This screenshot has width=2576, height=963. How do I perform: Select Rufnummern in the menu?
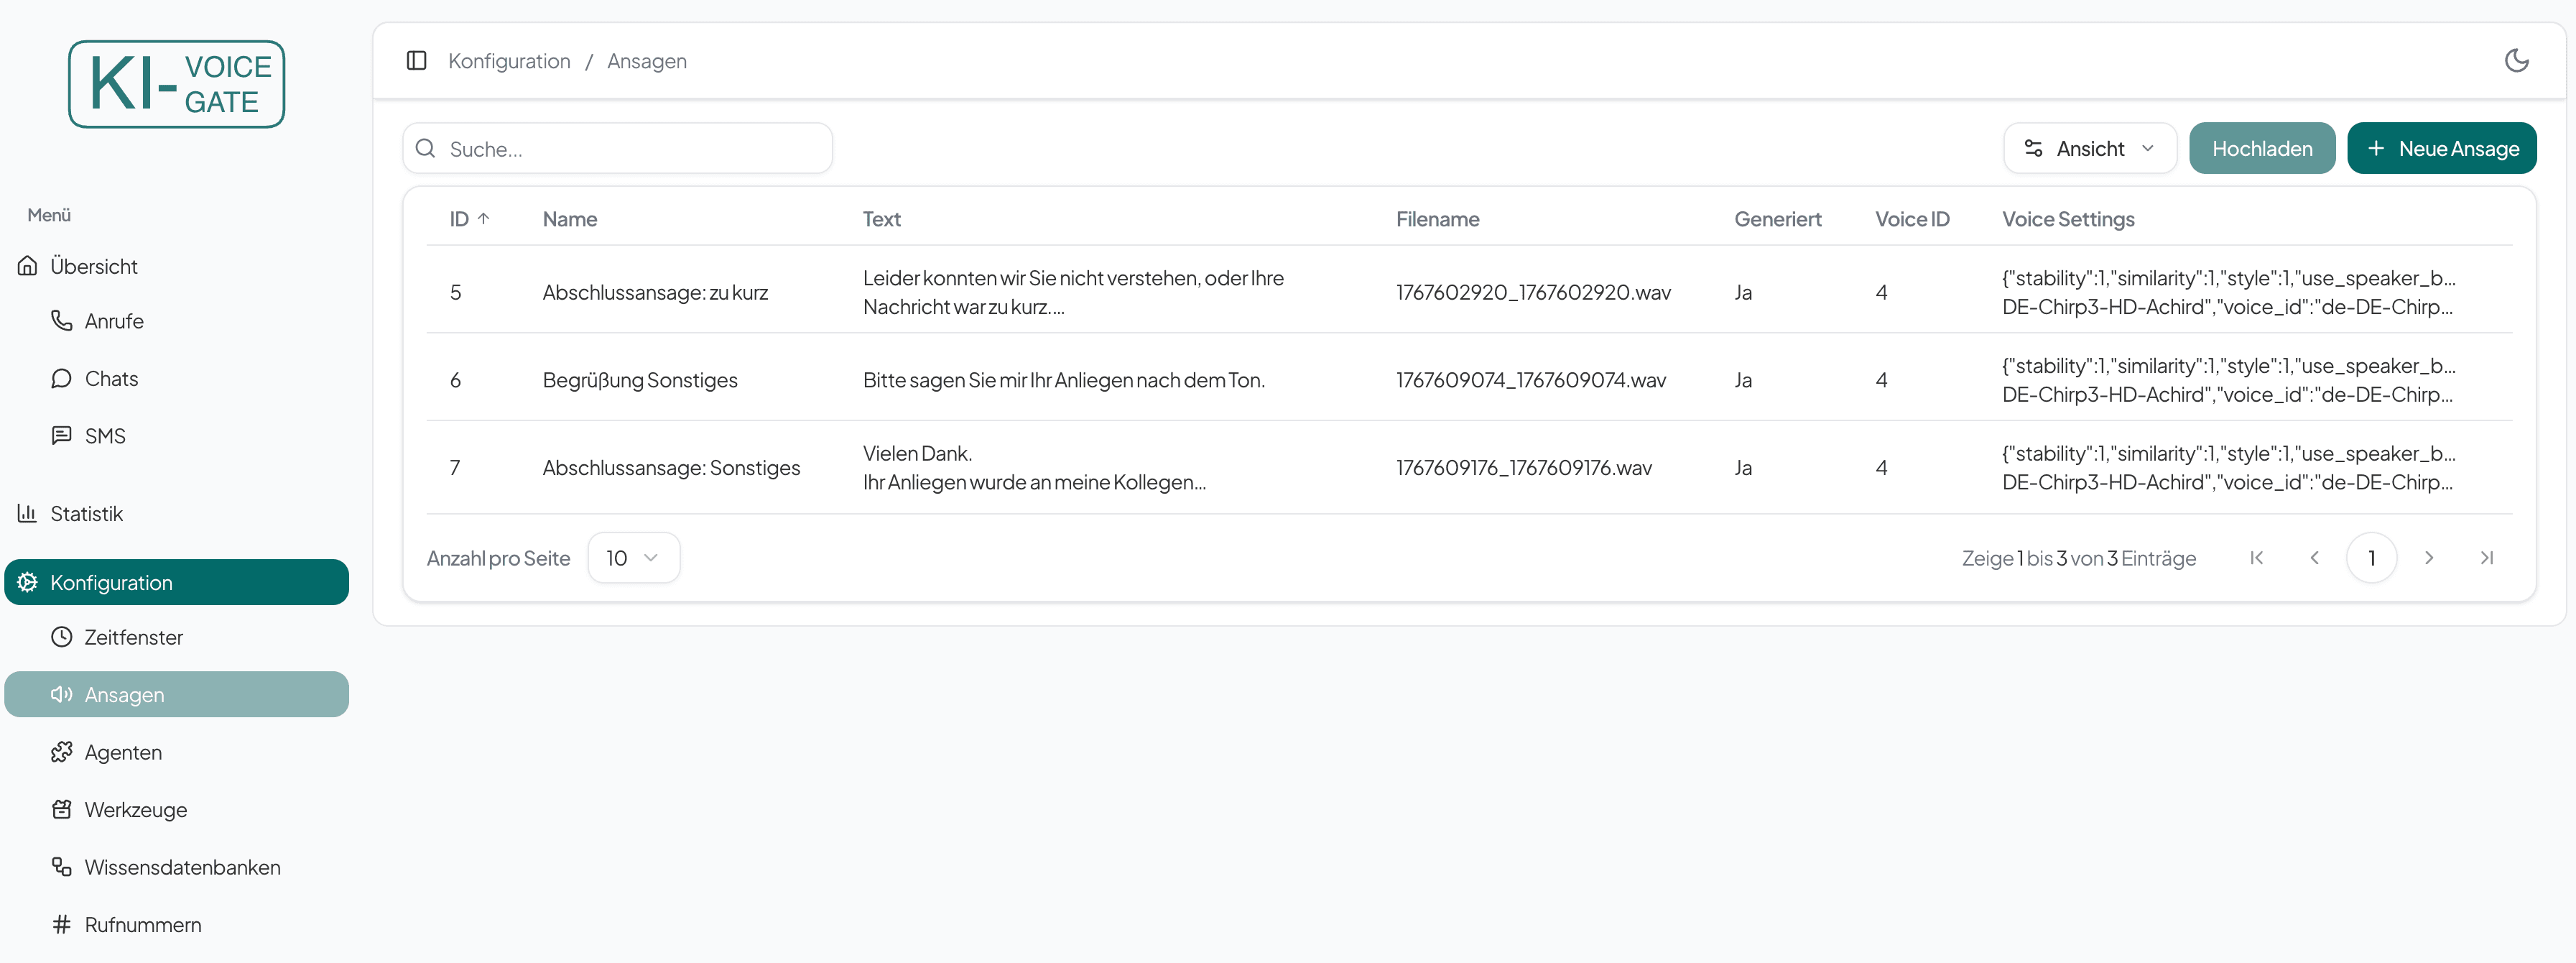[143, 925]
